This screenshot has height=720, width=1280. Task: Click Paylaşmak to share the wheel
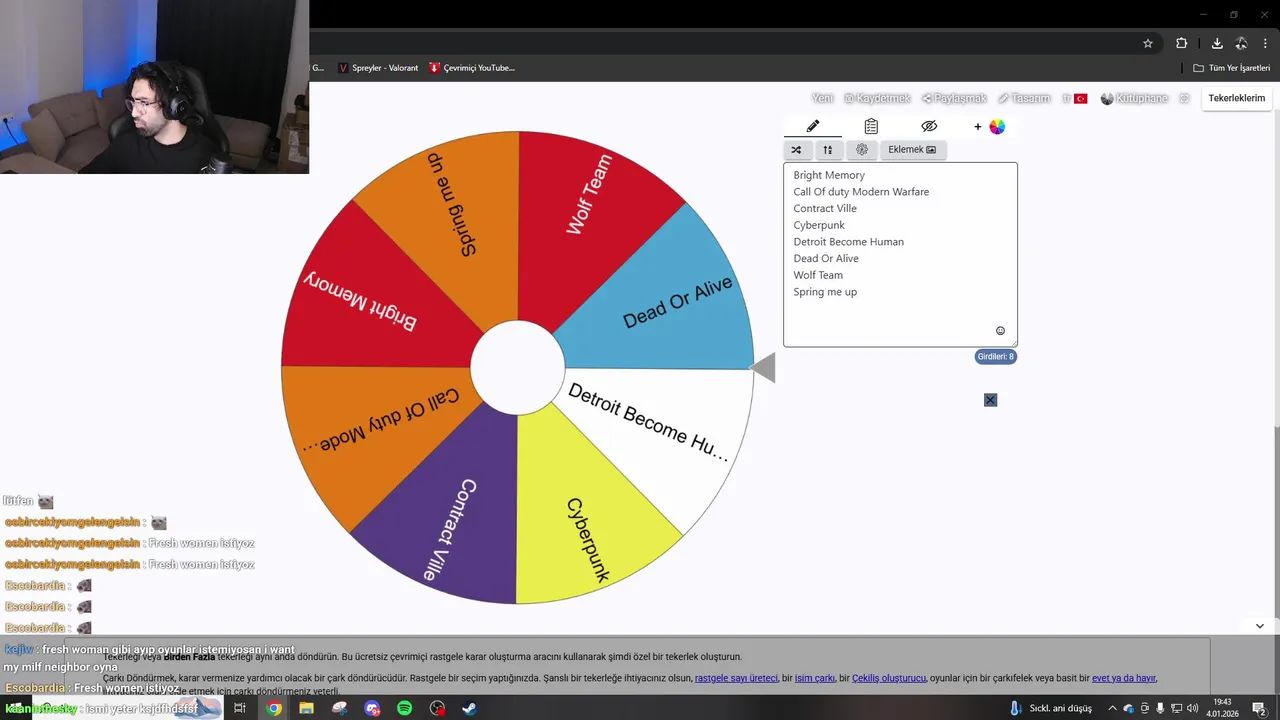[x=954, y=98]
